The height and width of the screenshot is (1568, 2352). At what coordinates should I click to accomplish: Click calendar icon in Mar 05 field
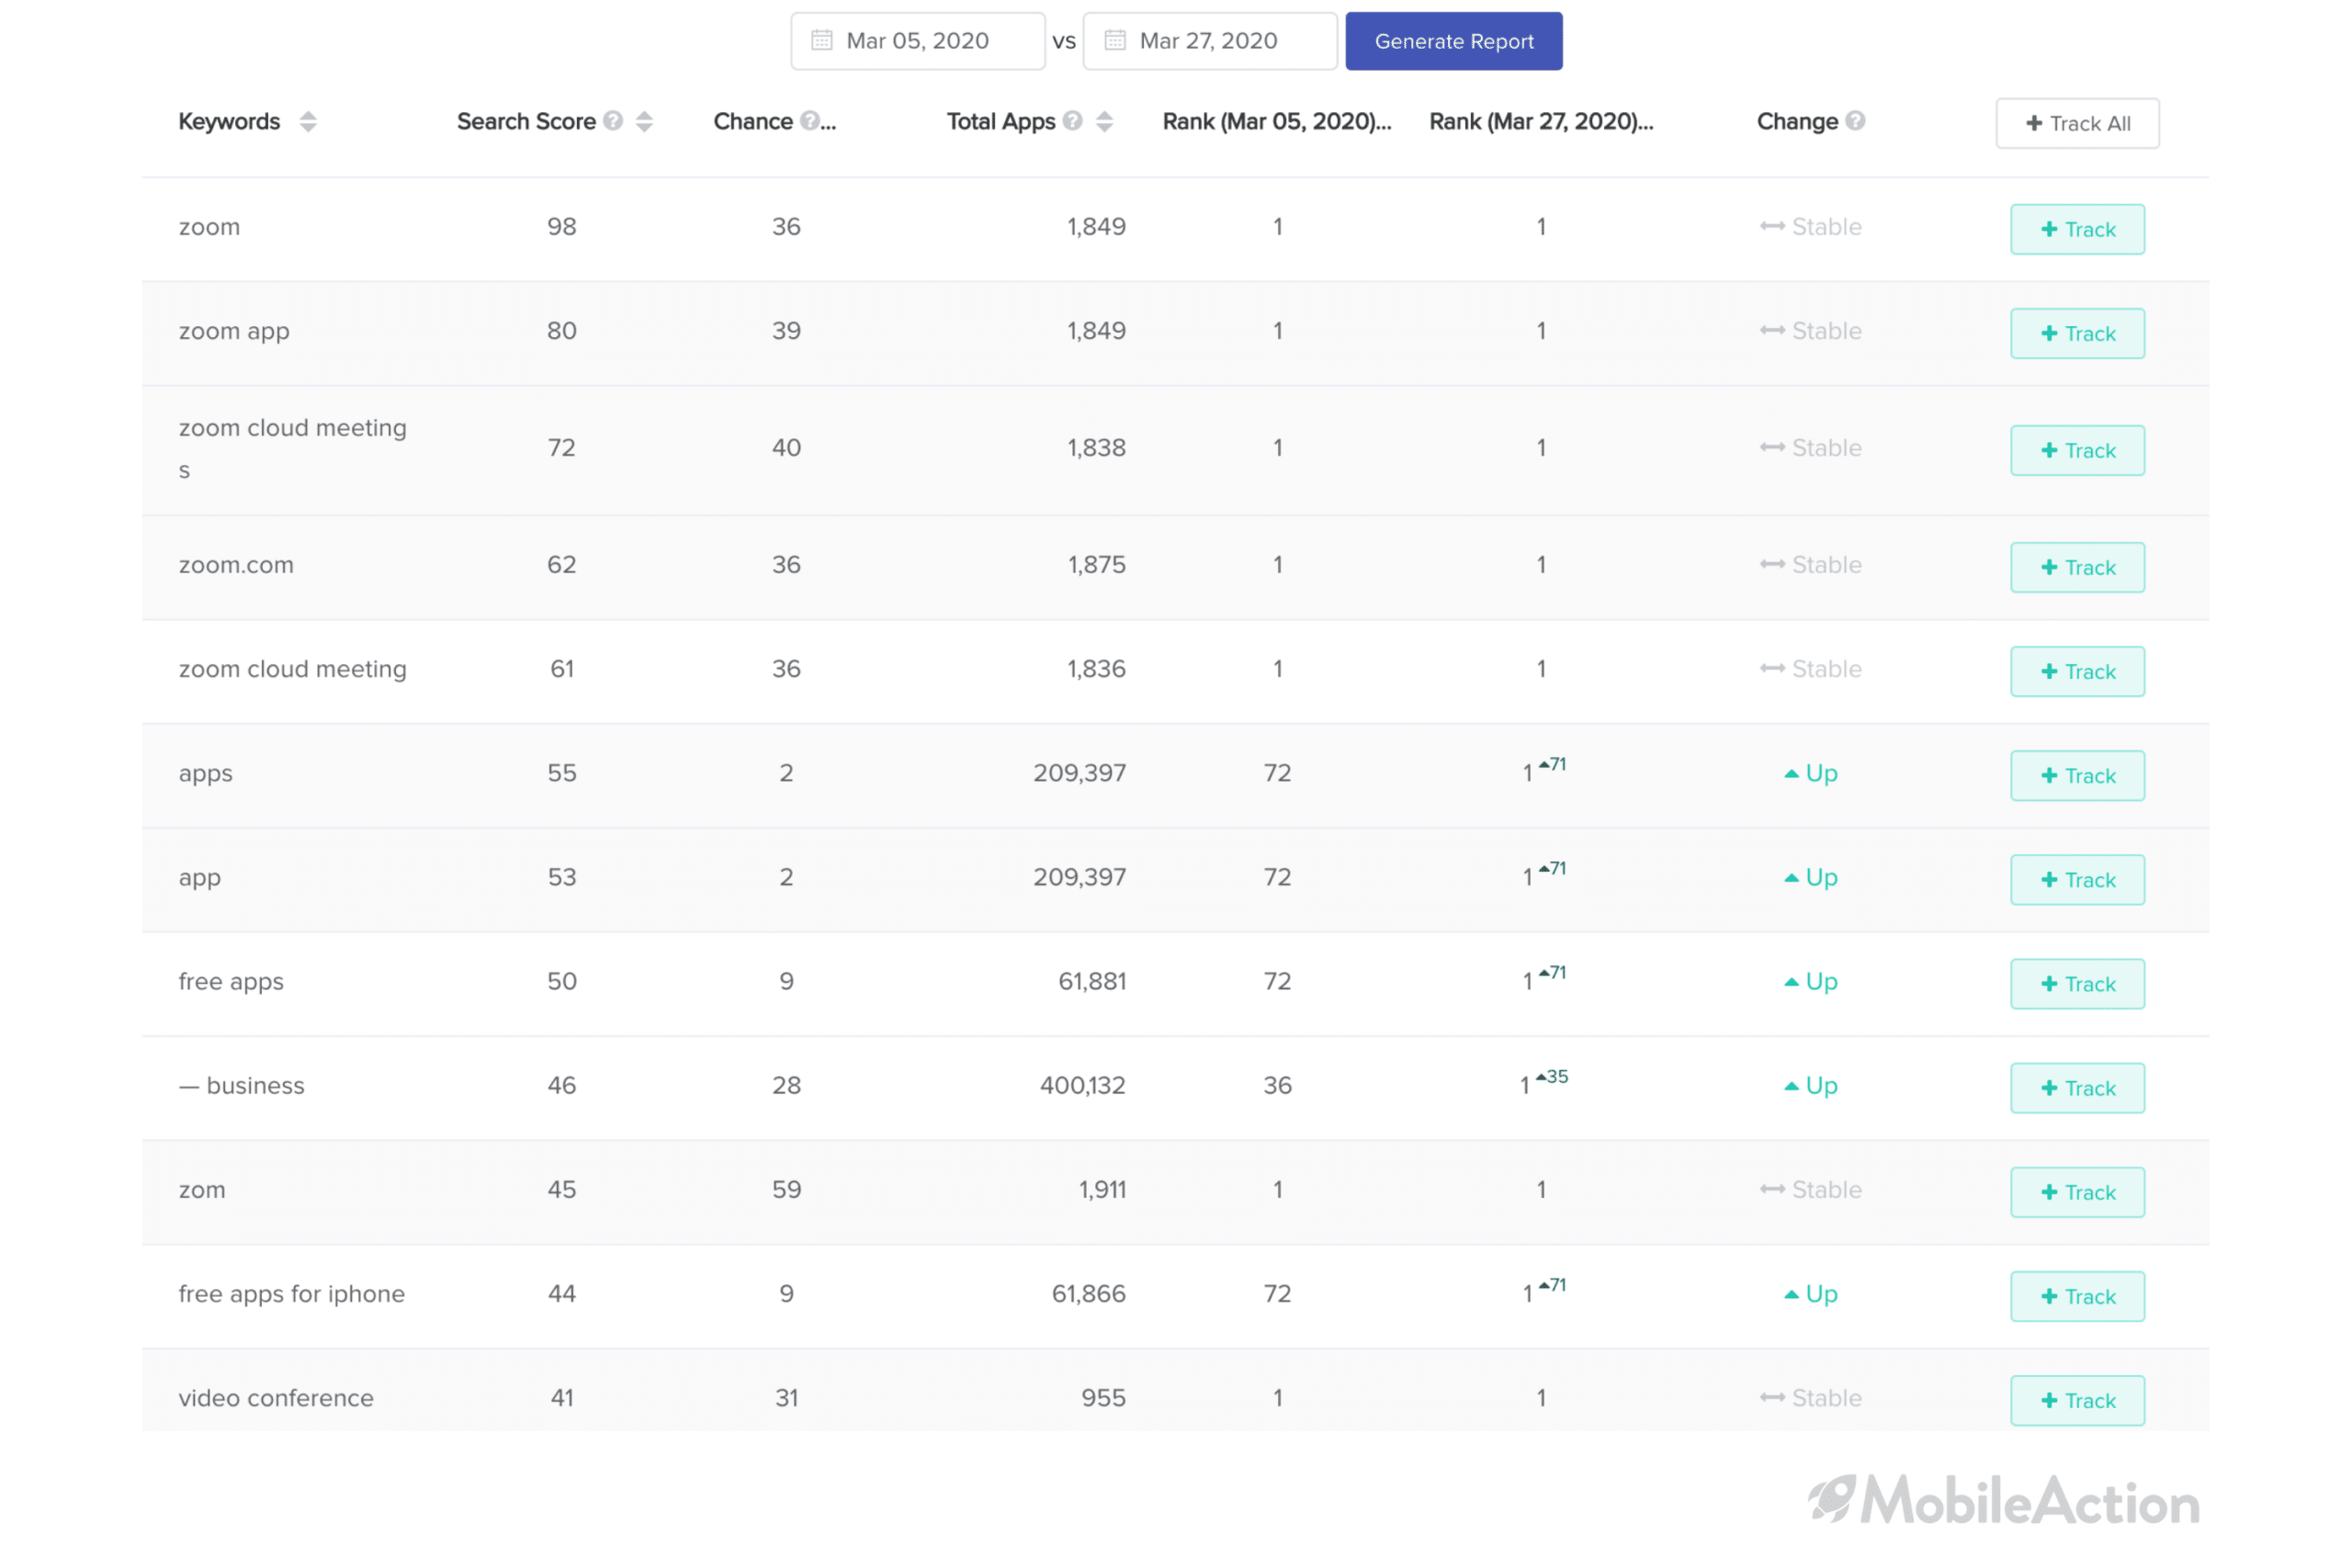click(x=822, y=40)
